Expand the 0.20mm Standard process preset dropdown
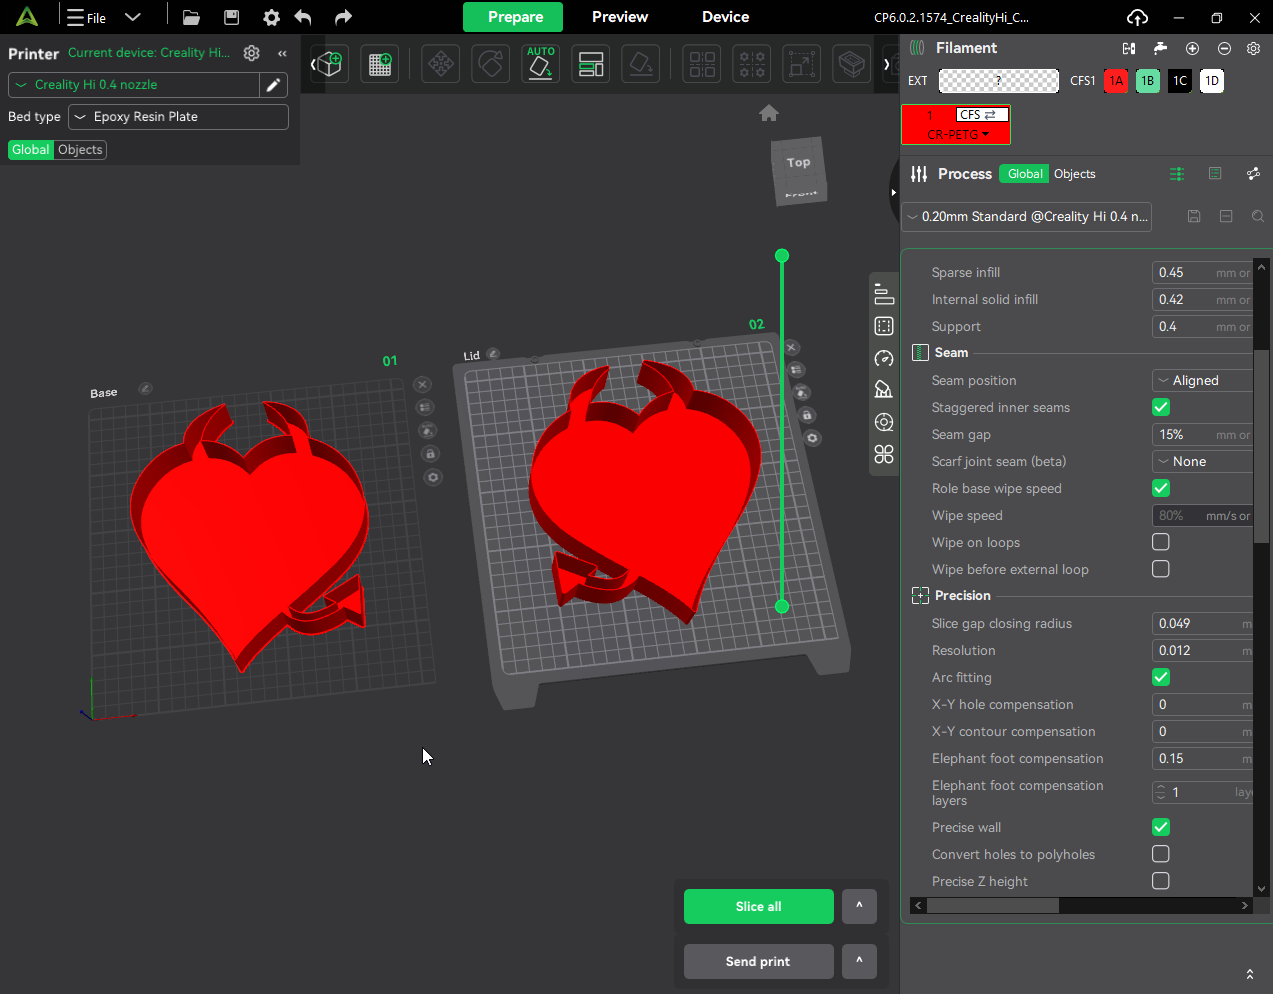1273x994 pixels. [x=1026, y=217]
